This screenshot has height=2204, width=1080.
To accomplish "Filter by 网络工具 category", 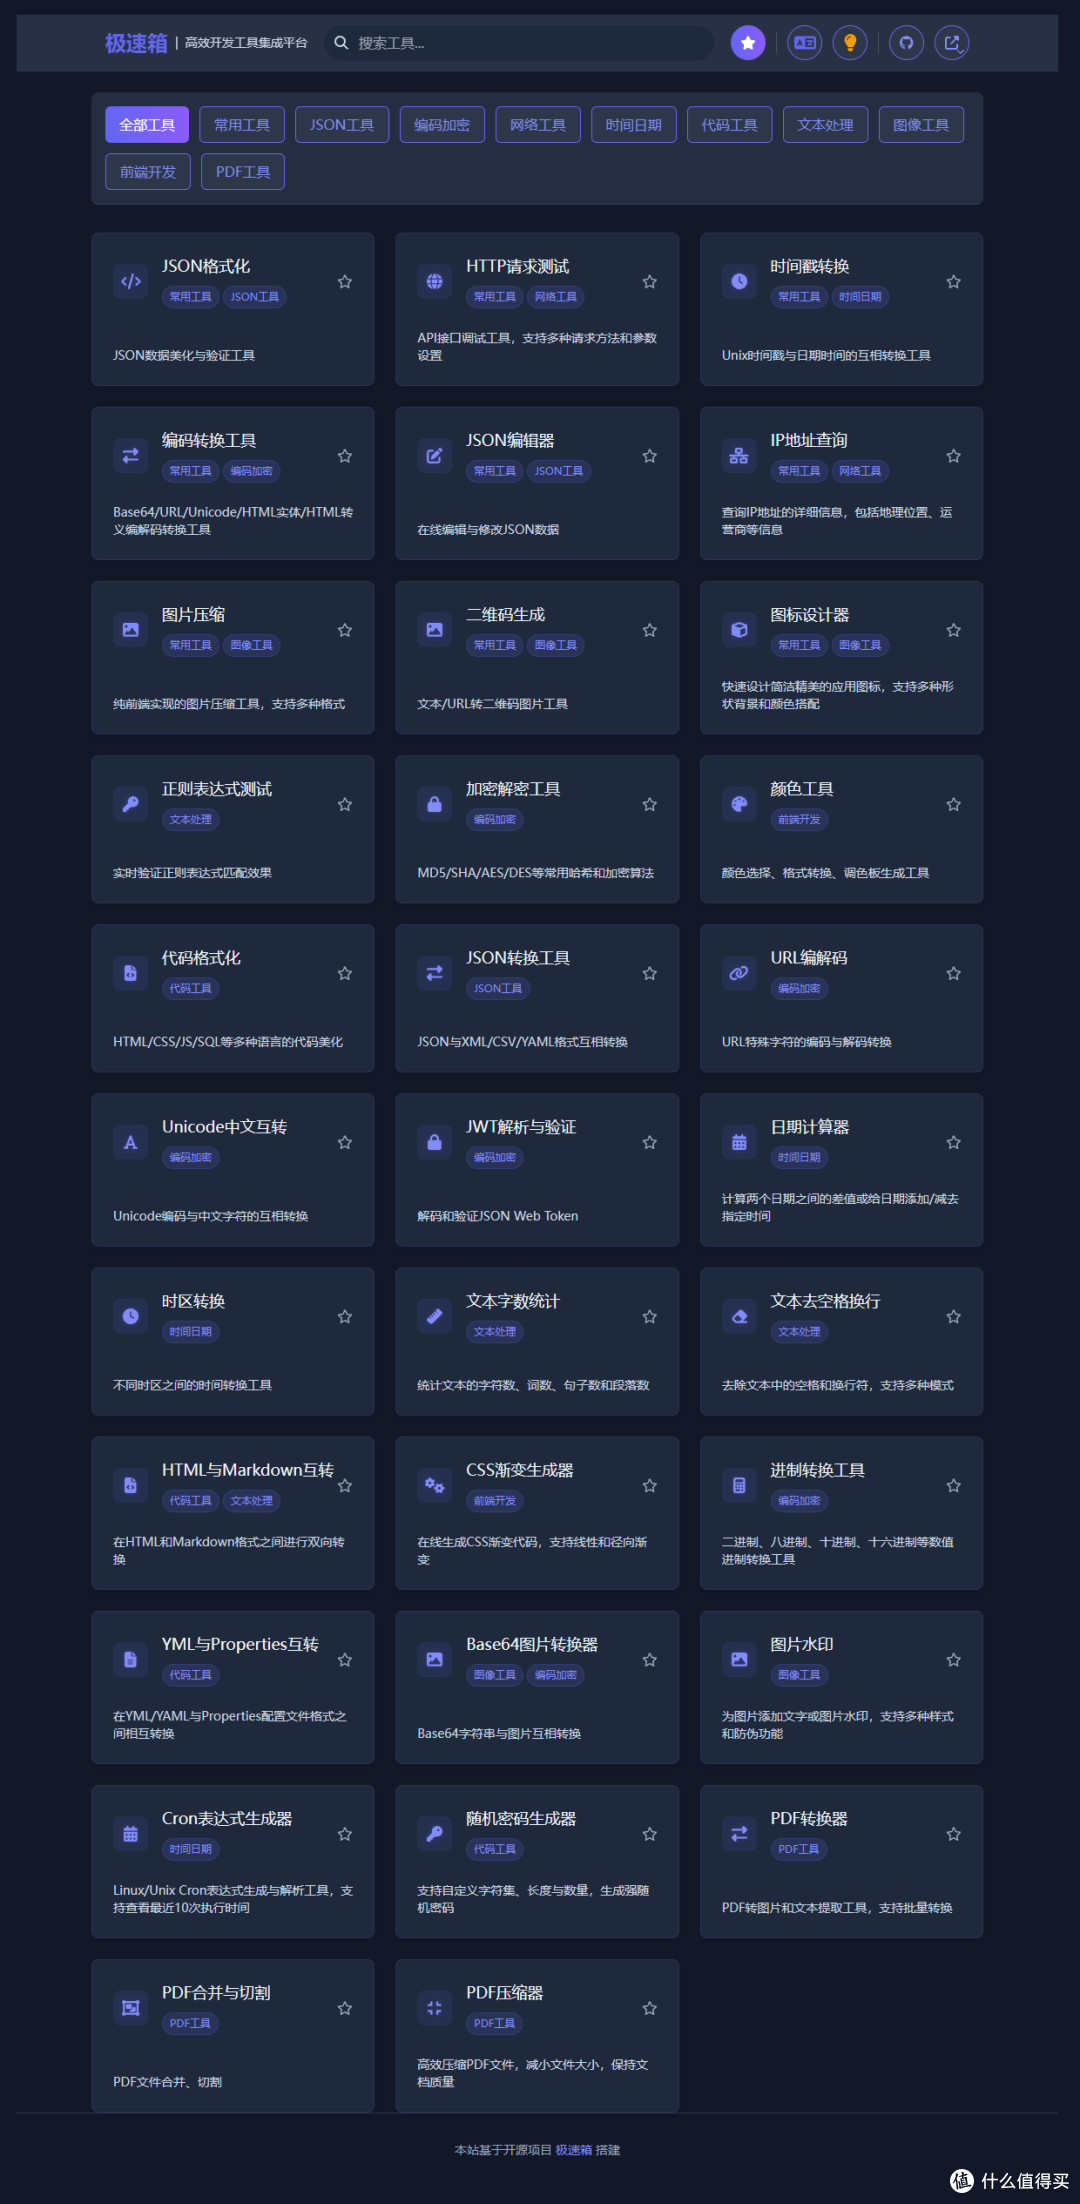I will click(x=538, y=125).
